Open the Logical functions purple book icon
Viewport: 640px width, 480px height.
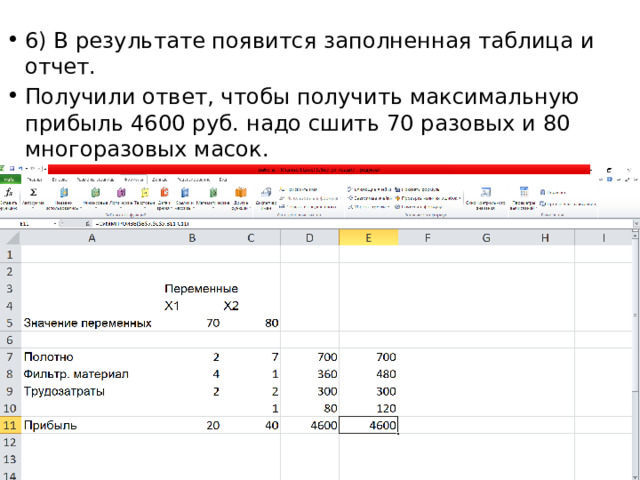pos(121,192)
